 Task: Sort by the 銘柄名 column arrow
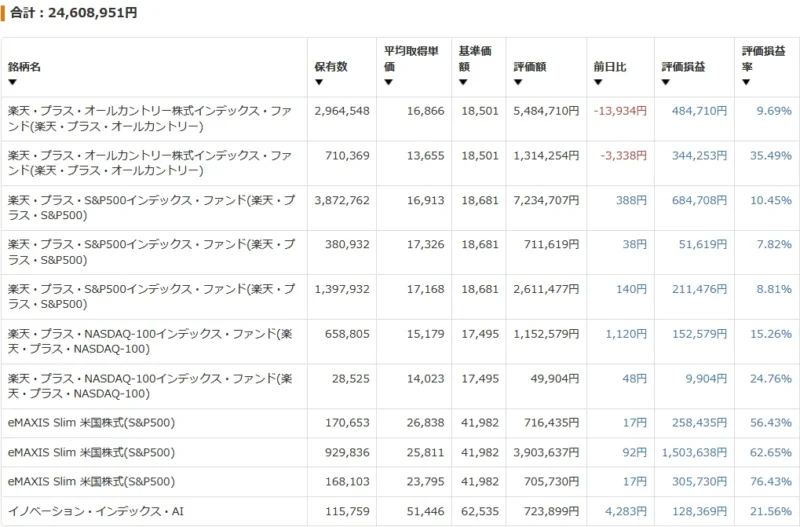(12, 82)
